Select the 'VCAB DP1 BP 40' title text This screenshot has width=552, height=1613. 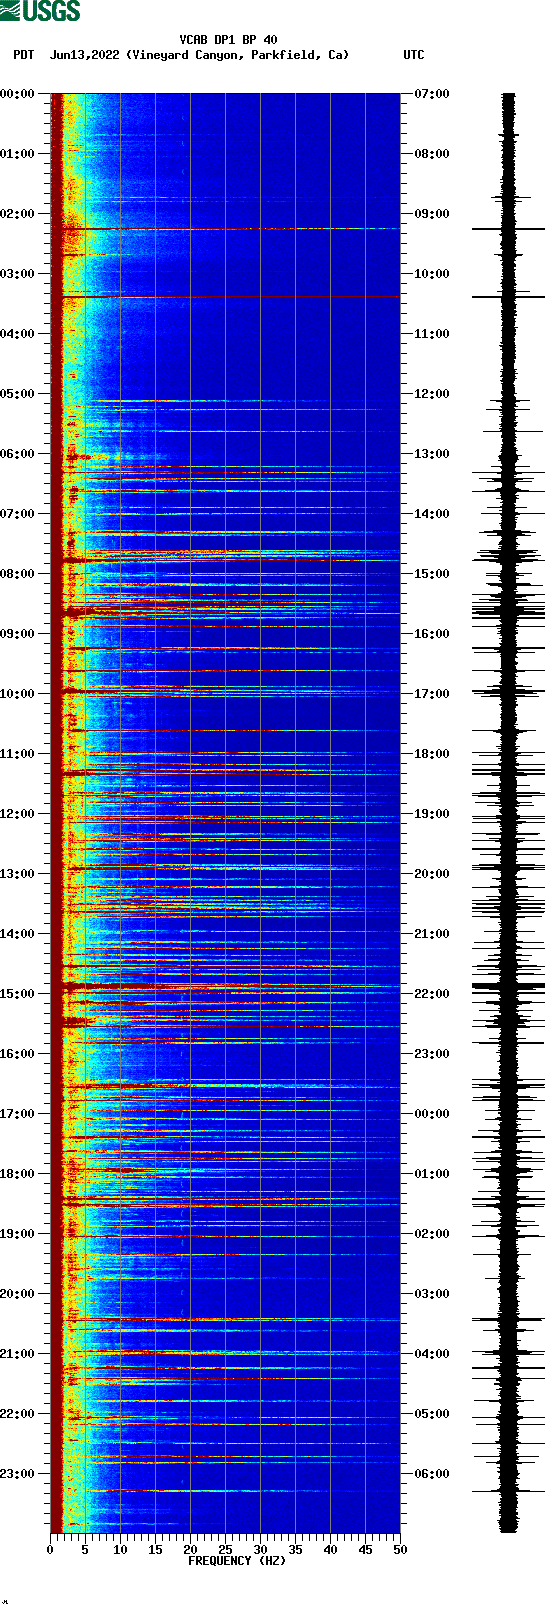228,40
